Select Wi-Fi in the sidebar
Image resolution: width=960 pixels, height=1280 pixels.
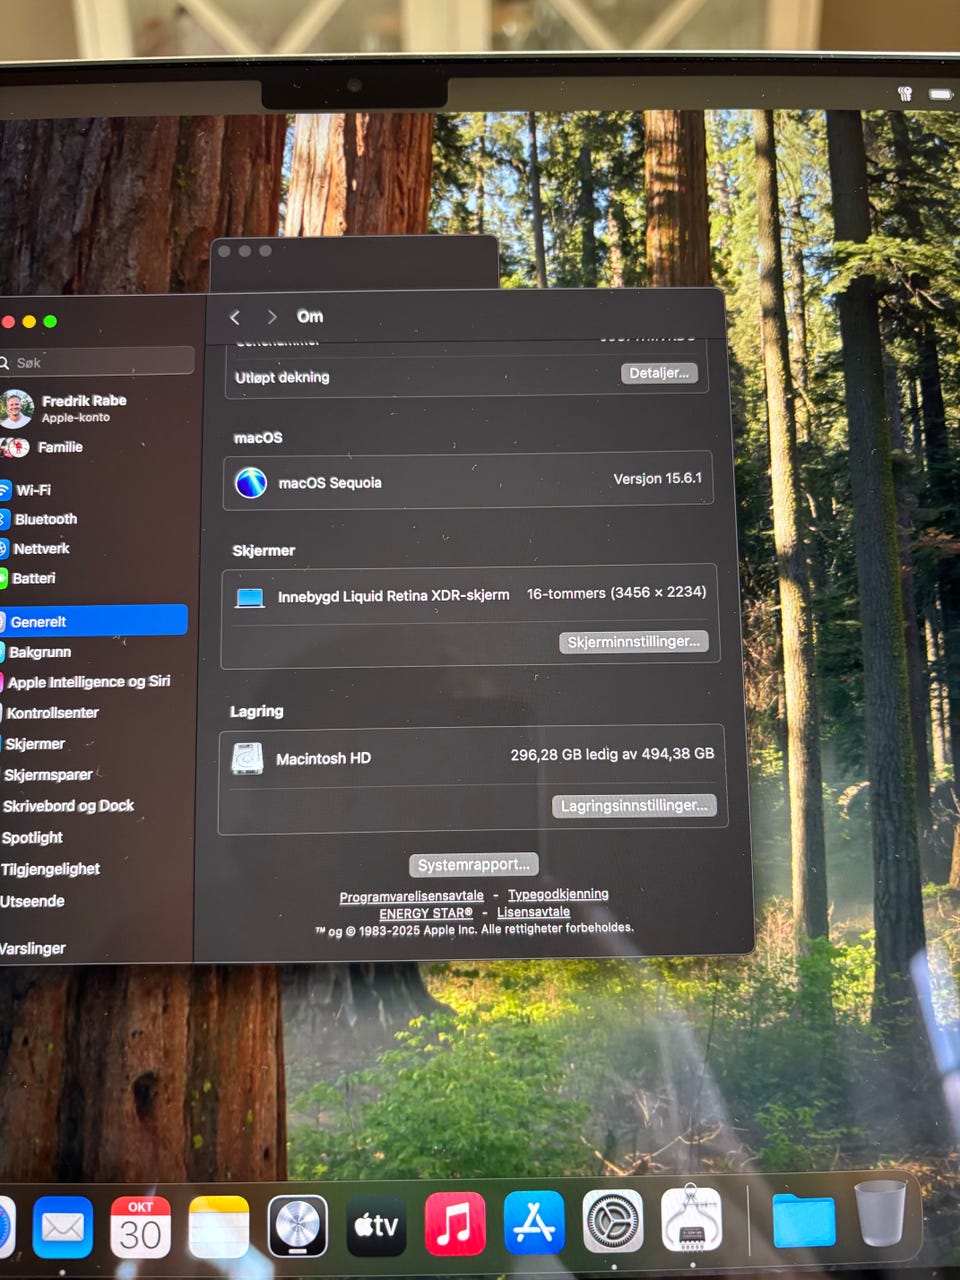(33, 490)
